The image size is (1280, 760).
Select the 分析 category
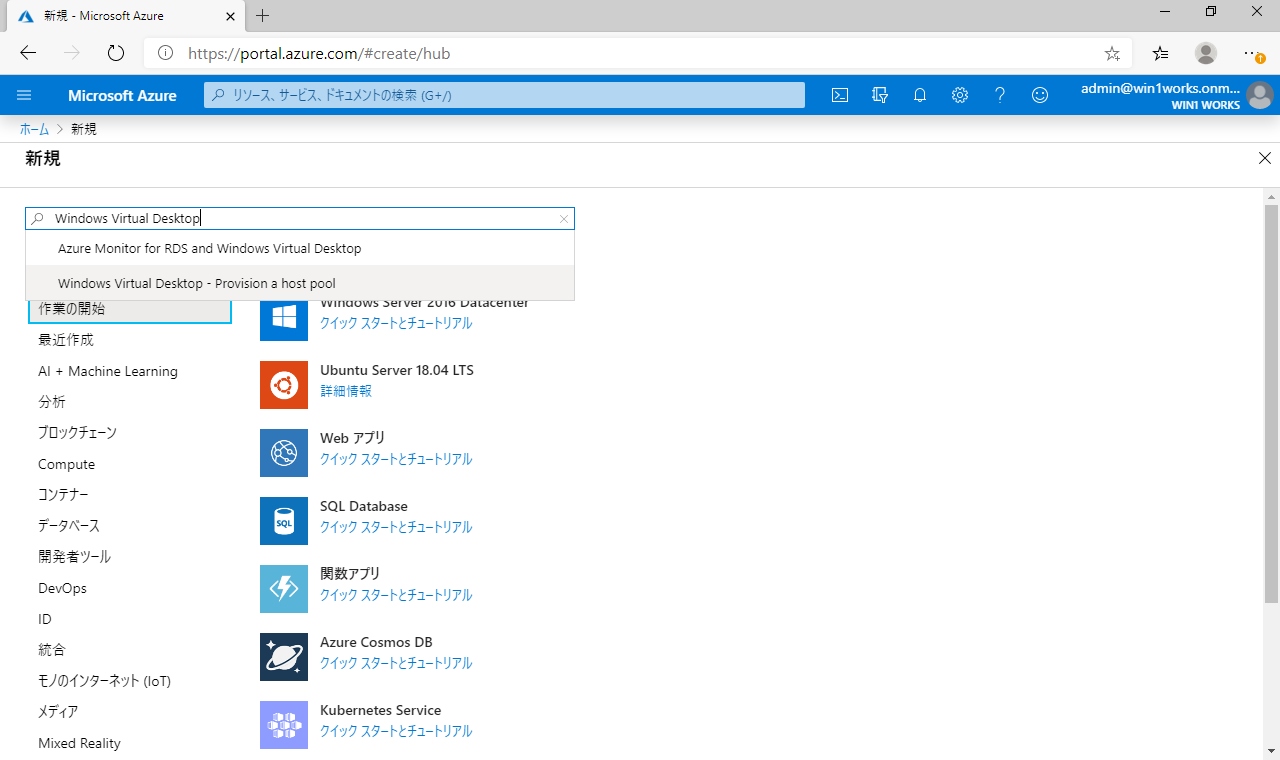point(52,402)
